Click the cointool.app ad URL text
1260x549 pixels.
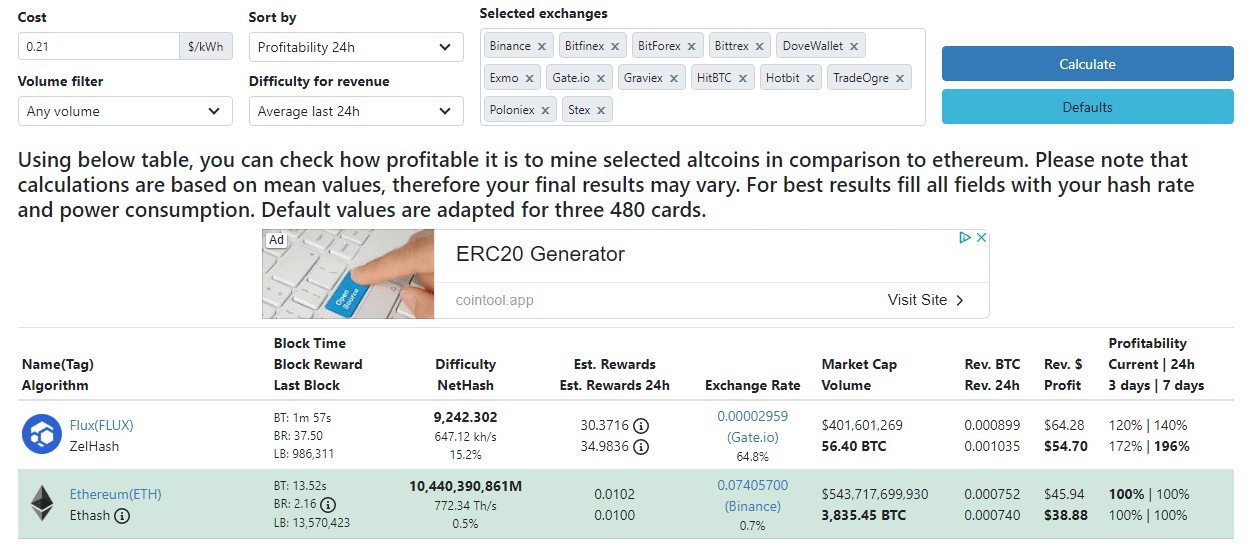[495, 300]
